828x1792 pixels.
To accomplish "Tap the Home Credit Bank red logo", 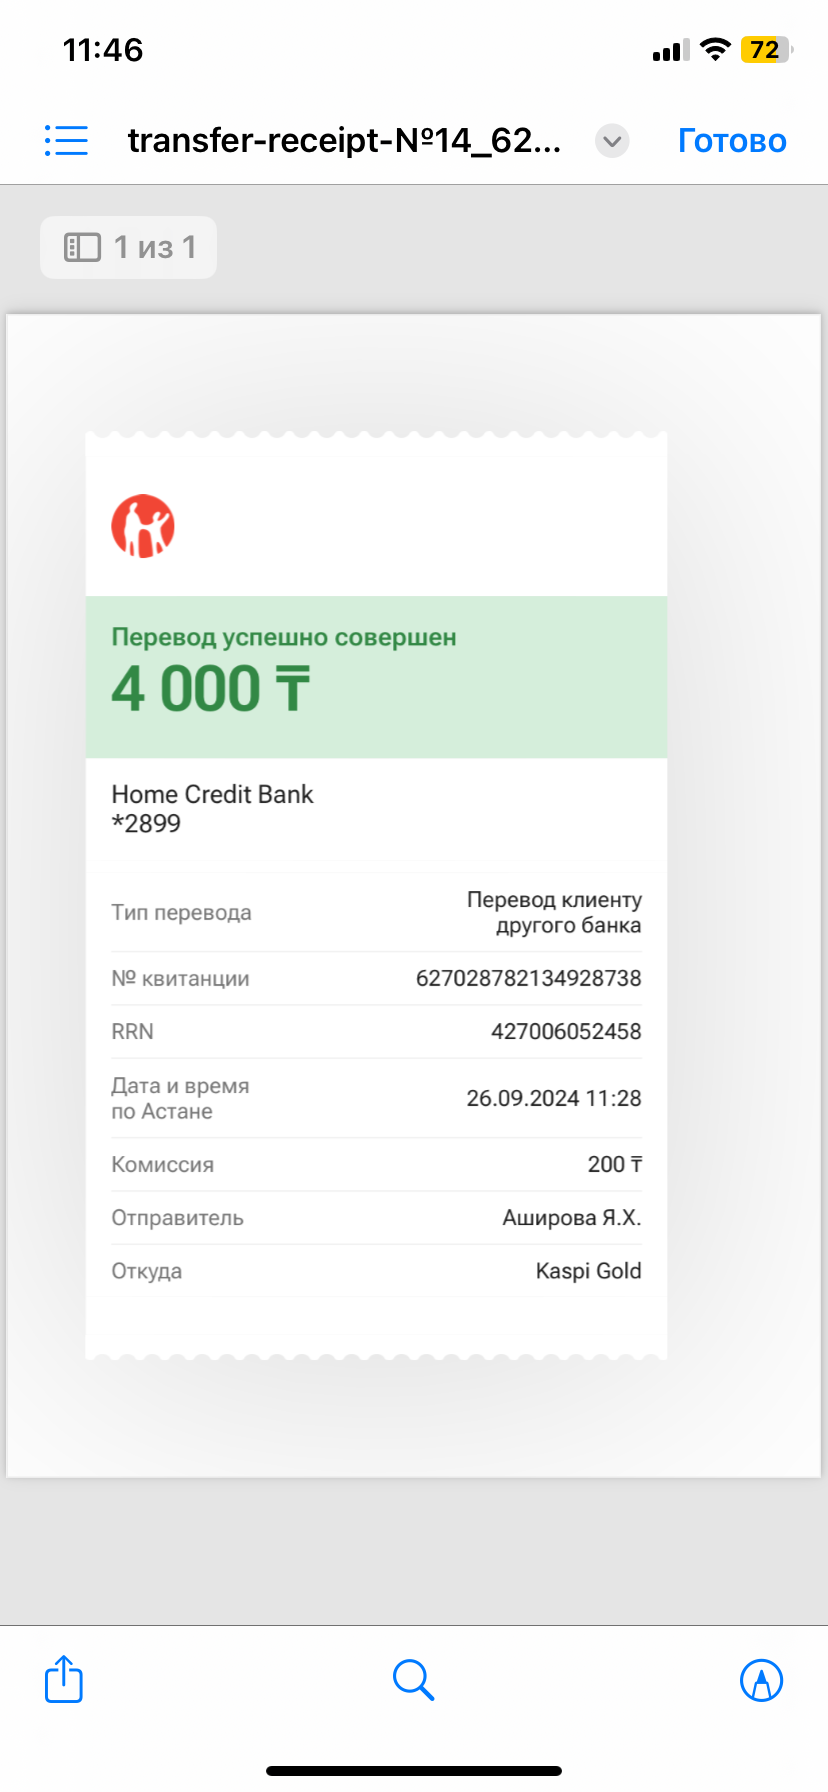I will point(143,526).
